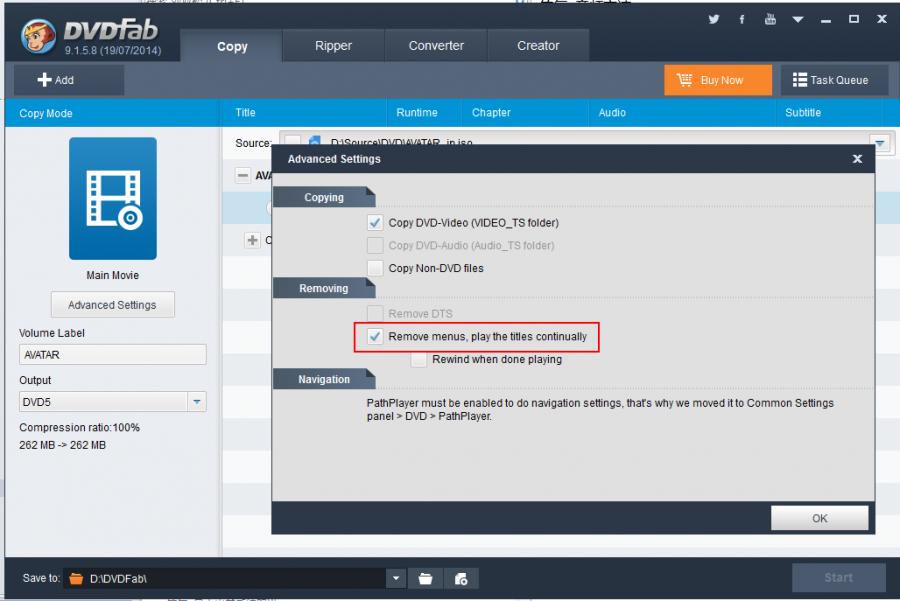
Task: Collapse the AVATAR source tree node
Action: click(x=242, y=175)
